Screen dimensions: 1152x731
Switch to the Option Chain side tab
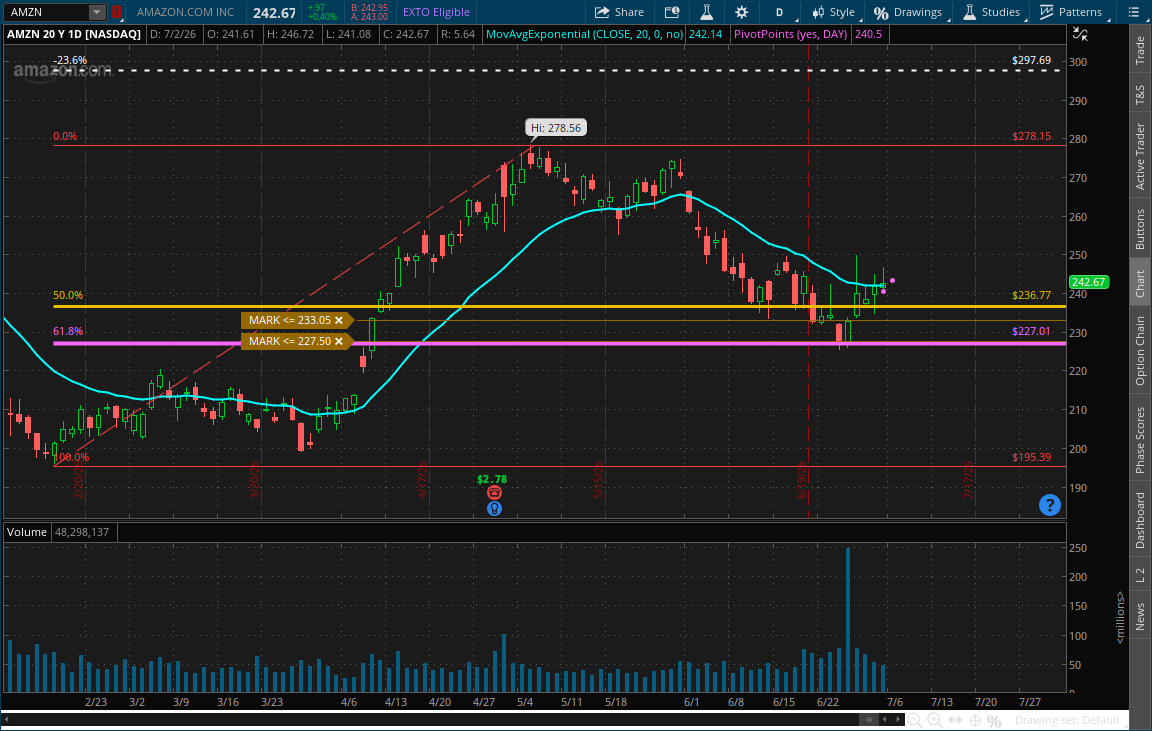point(1140,350)
